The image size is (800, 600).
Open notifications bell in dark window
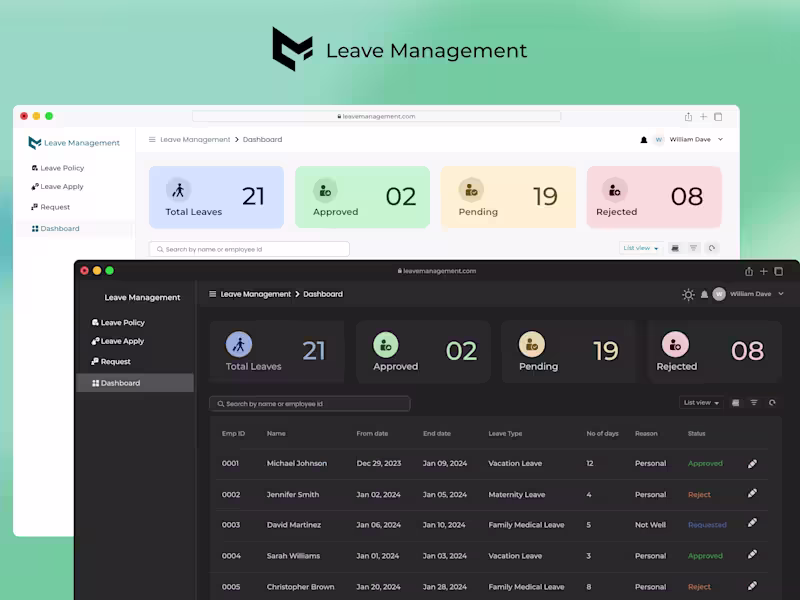[704, 294]
